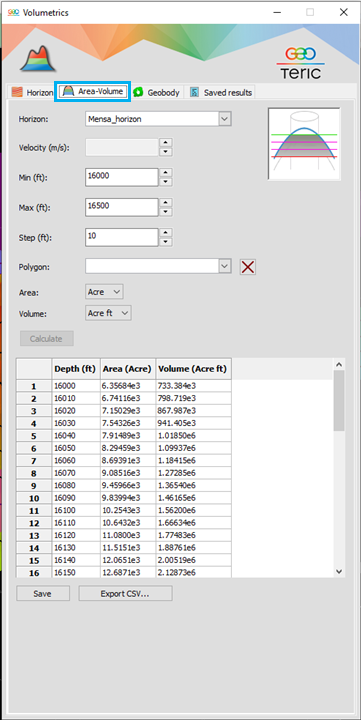The image size is (361, 720).
Task: Click the Min (ft) field showing 16000
Action: [122, 177]
